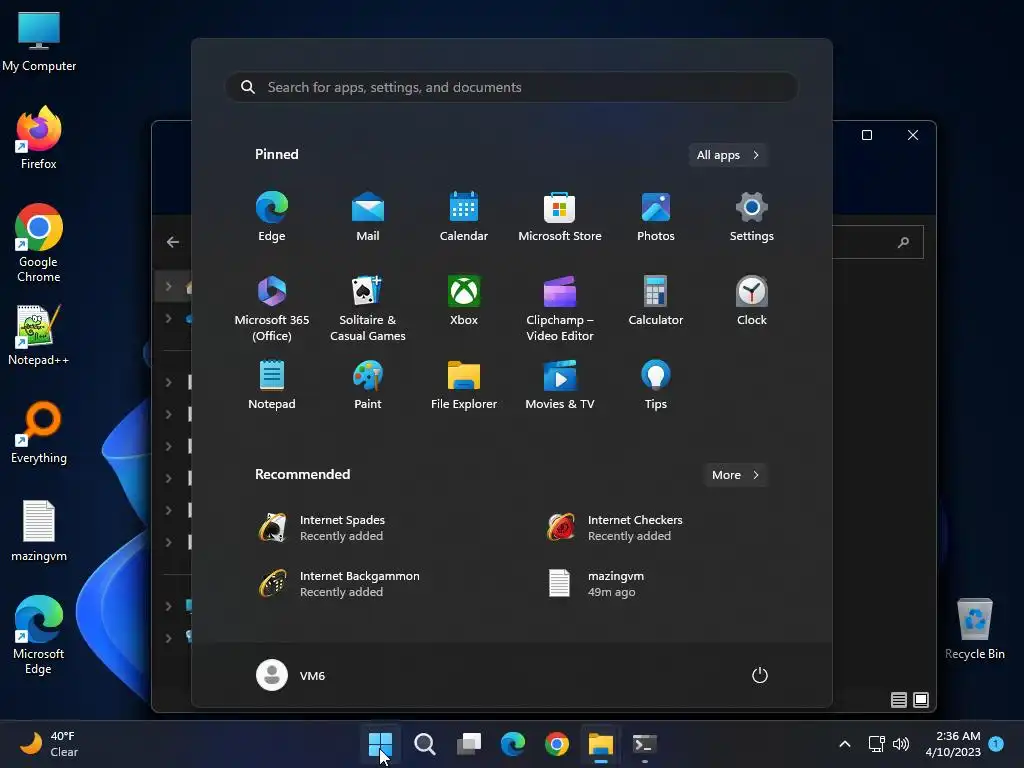Viewport: 1024px width, 768px height.
Task: Open the Calendar app
Action: (x=464, y=217)
